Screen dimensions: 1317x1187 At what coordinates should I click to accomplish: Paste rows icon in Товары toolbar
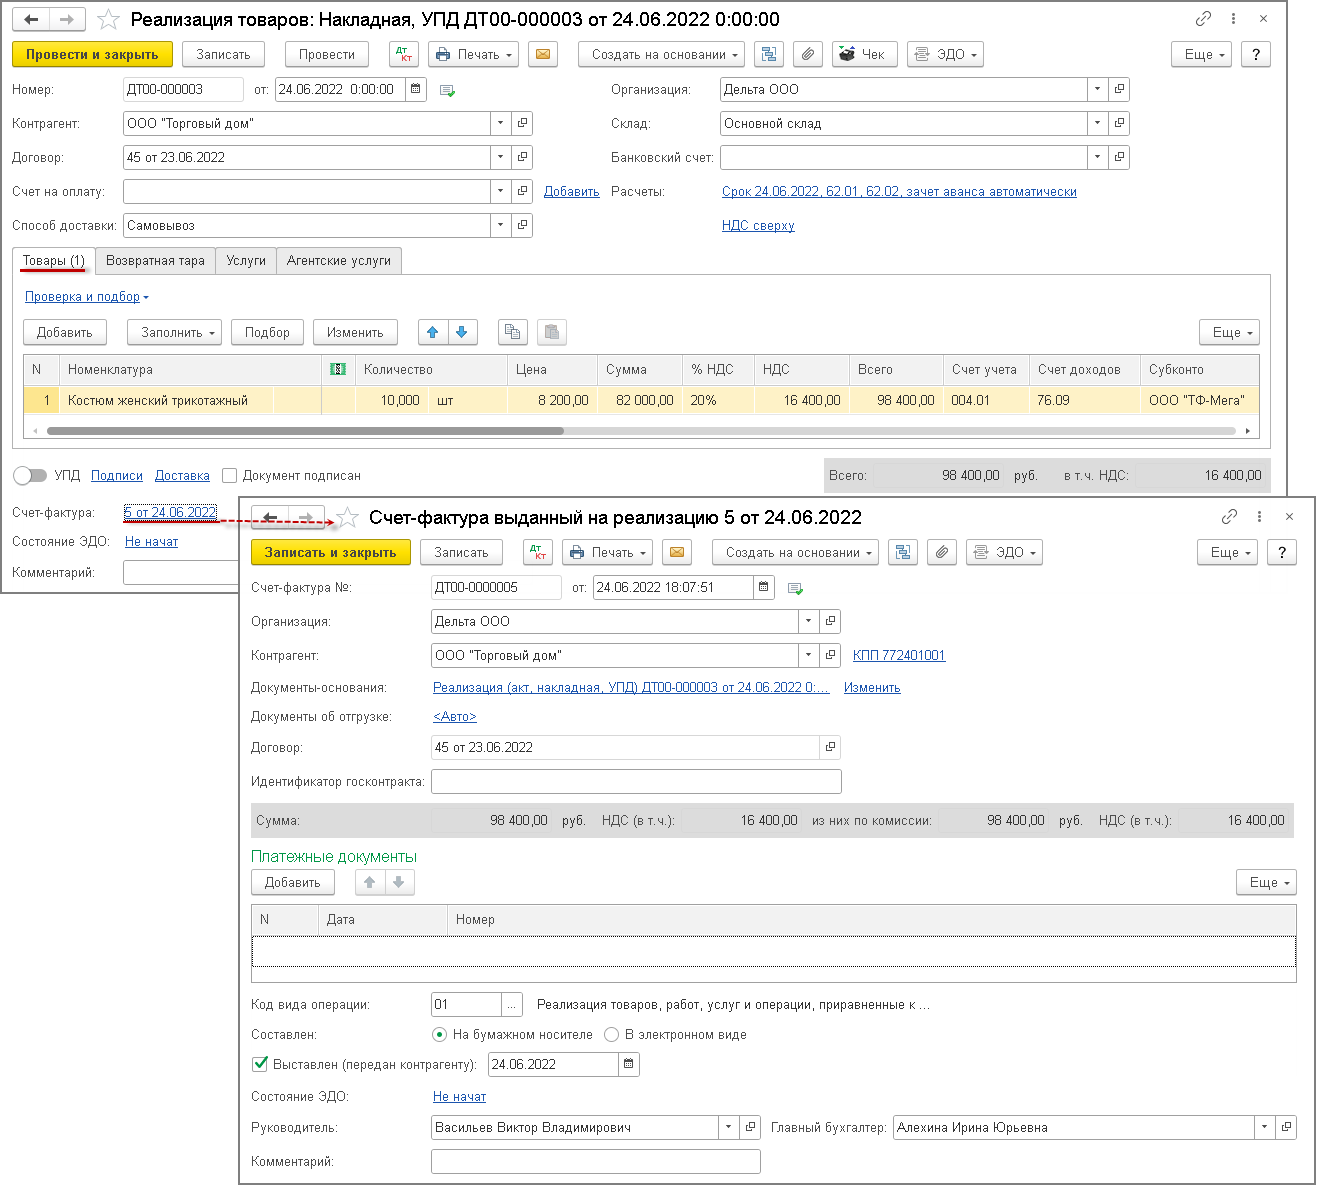552,332
